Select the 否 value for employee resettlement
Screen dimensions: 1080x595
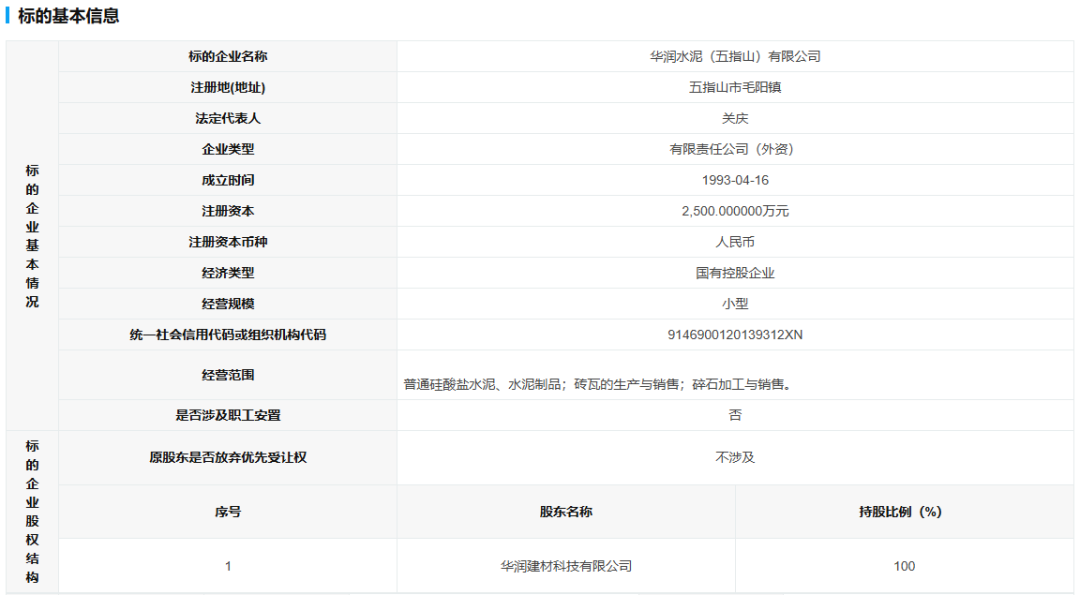click(735, 415)
